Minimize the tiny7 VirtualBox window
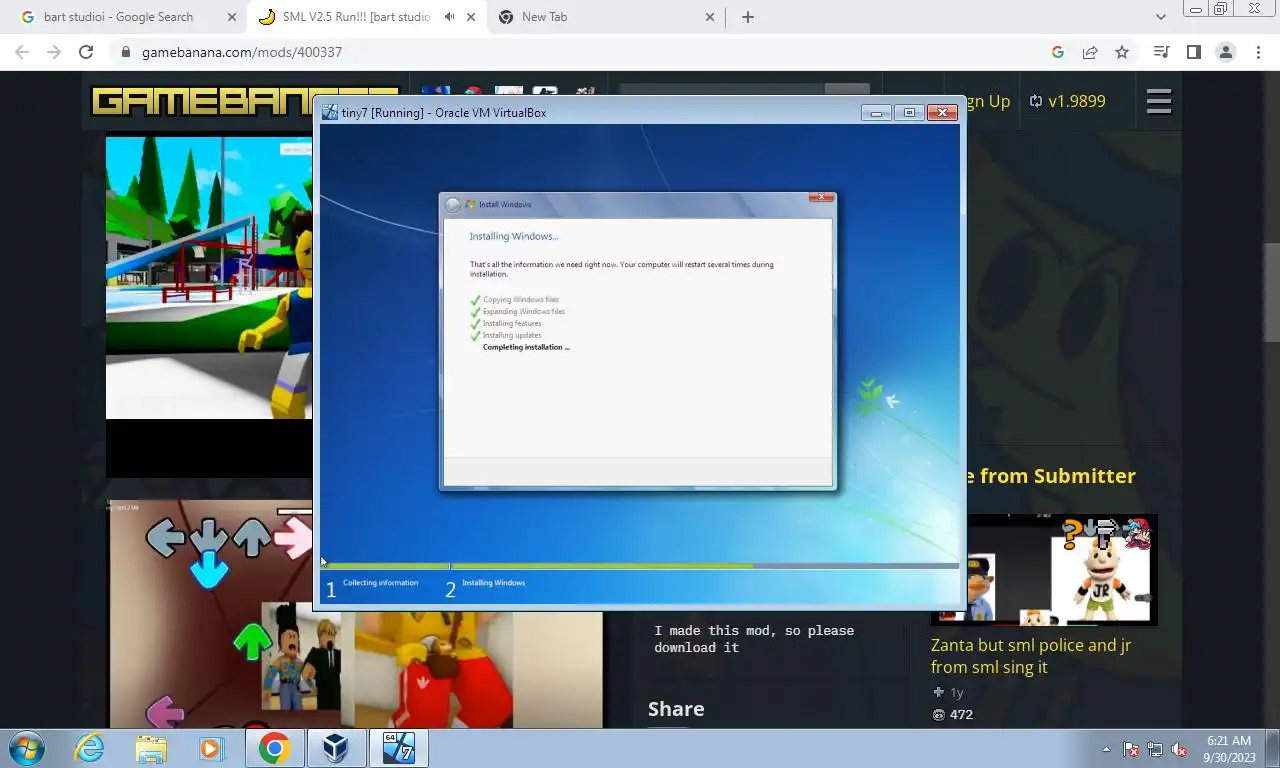 876,113
